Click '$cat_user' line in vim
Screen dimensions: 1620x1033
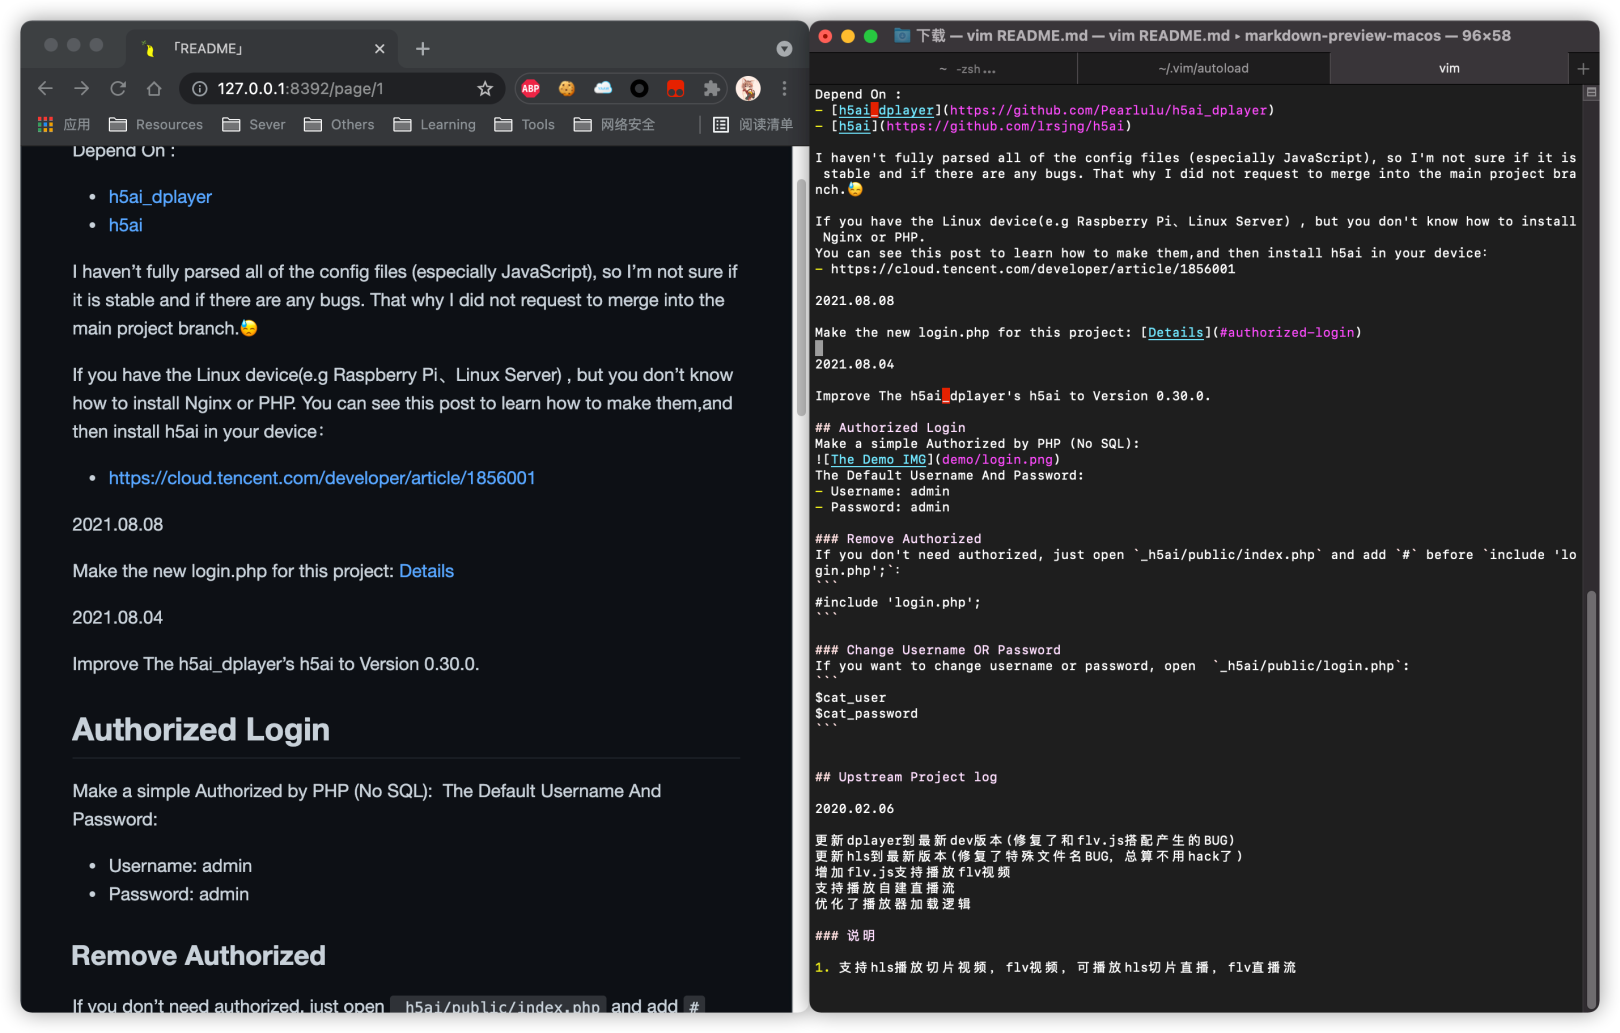point(851,698)
